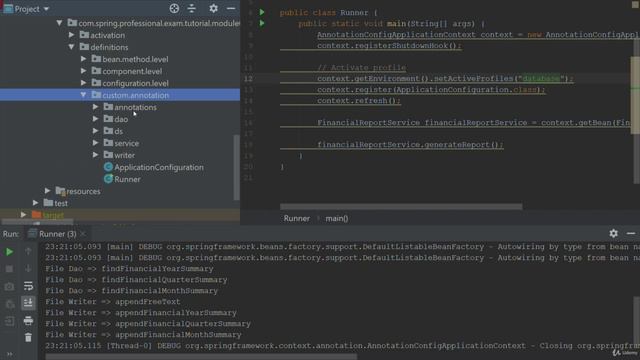Select the definitions package label
The width and height of the screenshot is (640, 360).
[109, 47]
